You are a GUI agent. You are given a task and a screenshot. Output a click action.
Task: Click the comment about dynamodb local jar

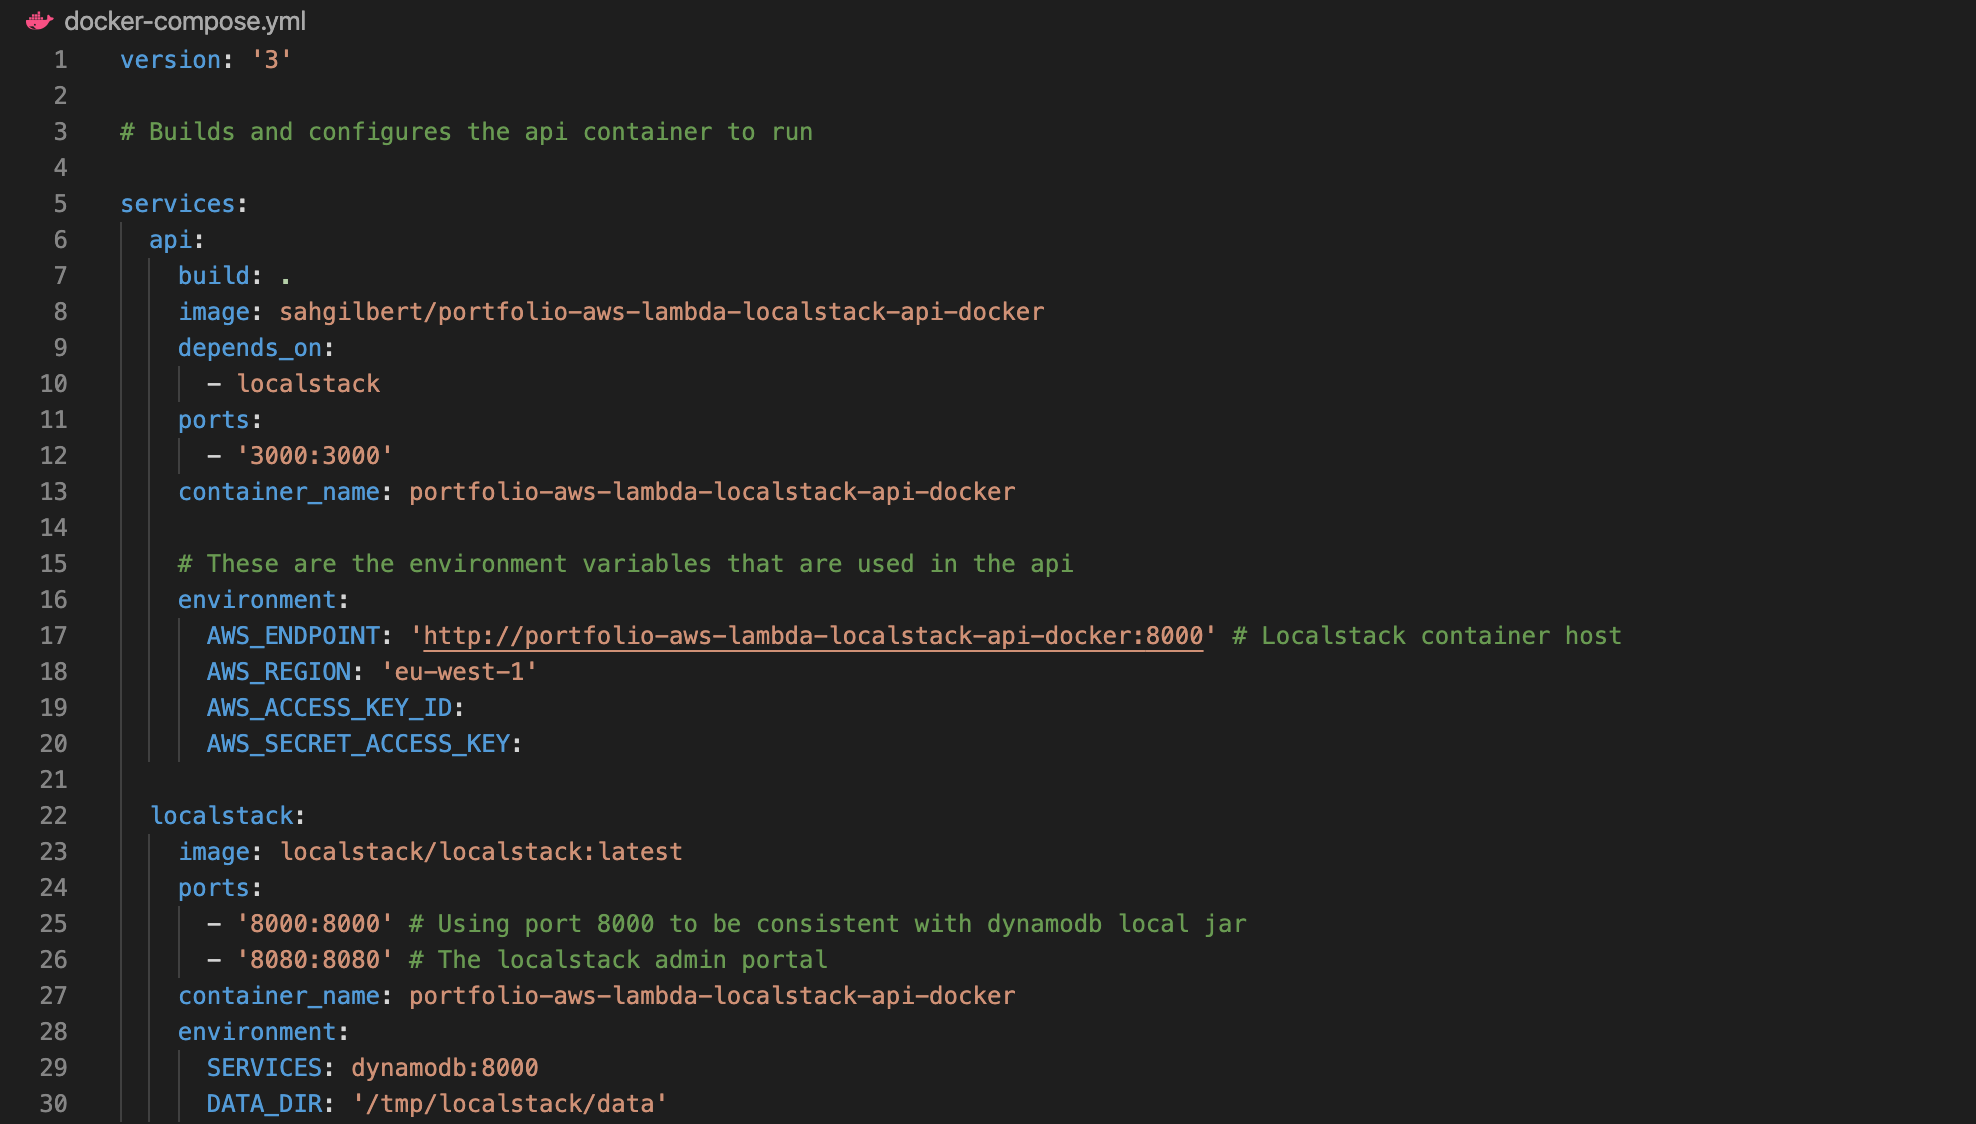827,924
